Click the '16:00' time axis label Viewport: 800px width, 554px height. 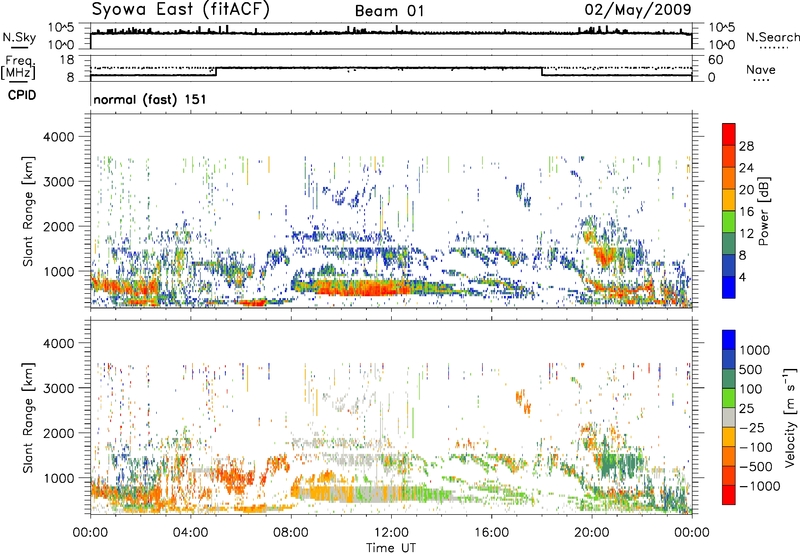pos(491,533)
